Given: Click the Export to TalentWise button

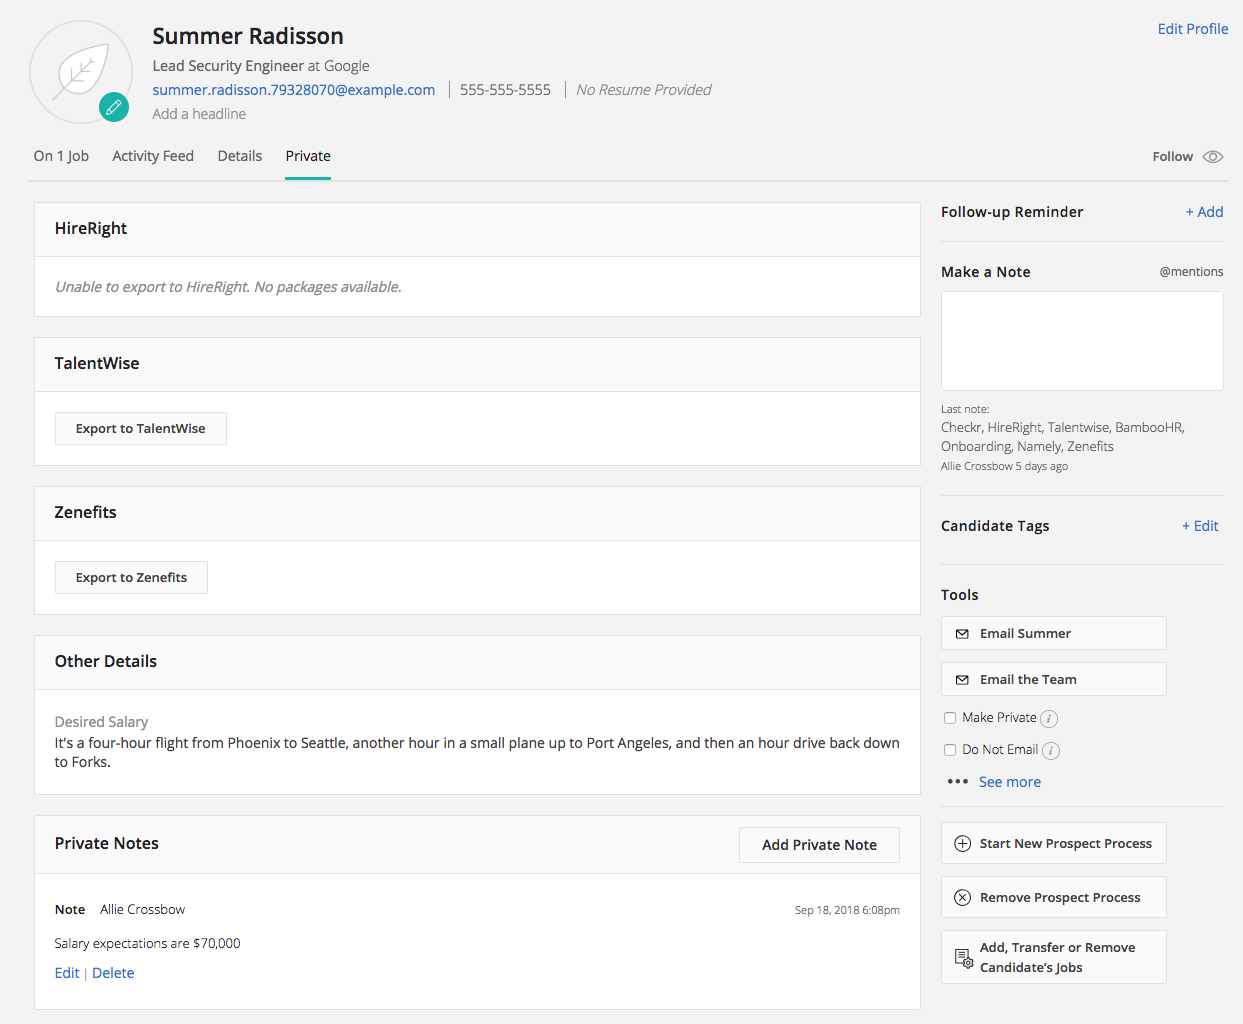Looking at the screenshot, I should click(141, 429).
